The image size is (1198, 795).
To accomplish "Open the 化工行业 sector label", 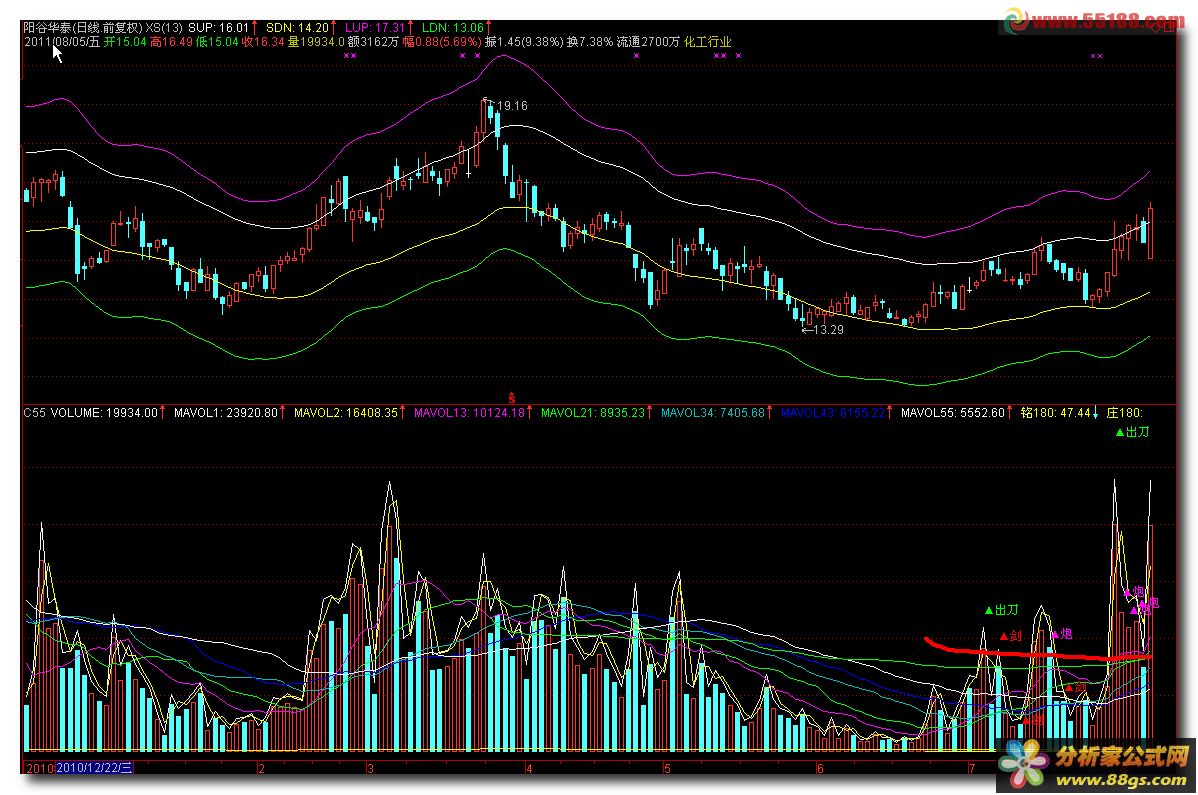I will (x=707, y=42).
